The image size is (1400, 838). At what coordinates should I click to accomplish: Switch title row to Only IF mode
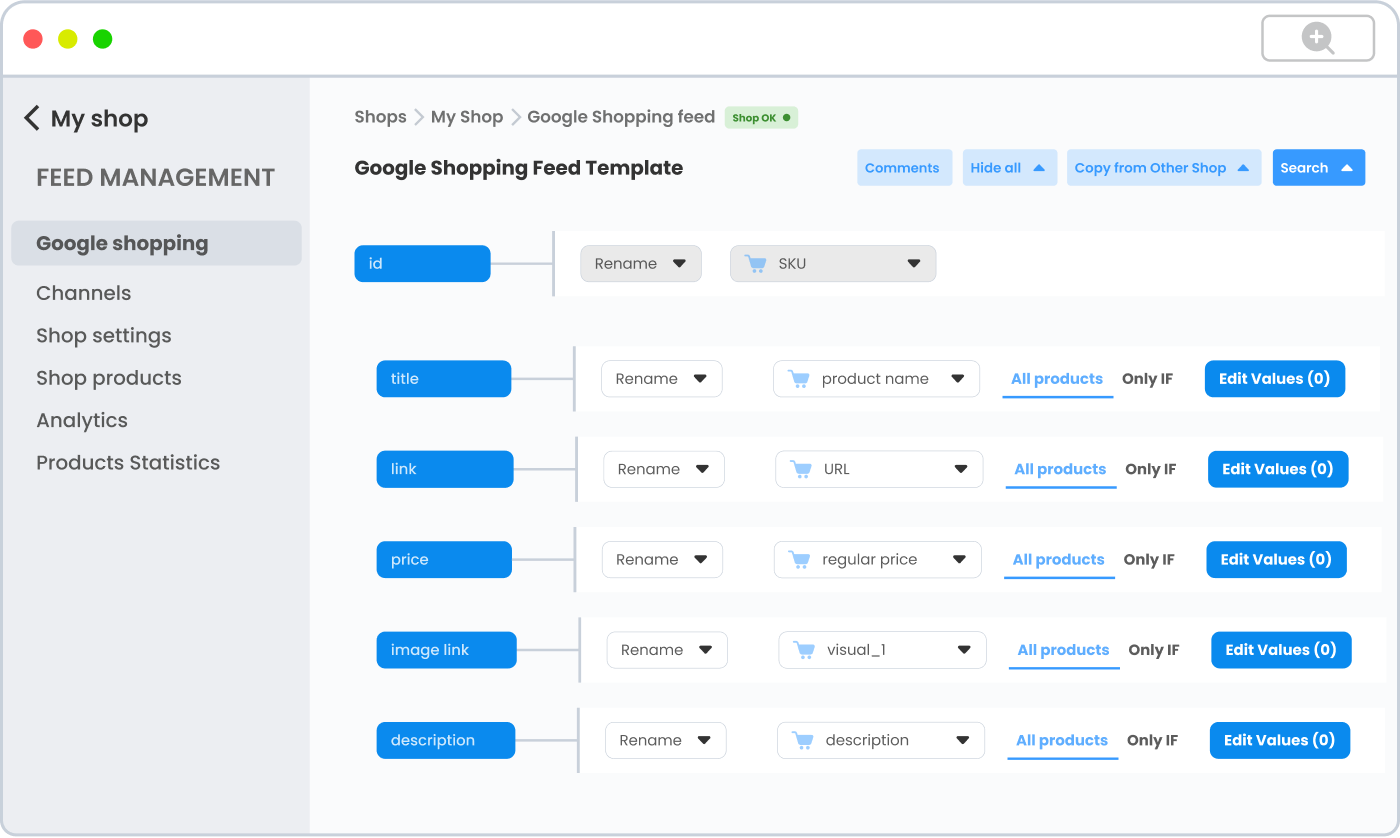(x=1147, y=378)
